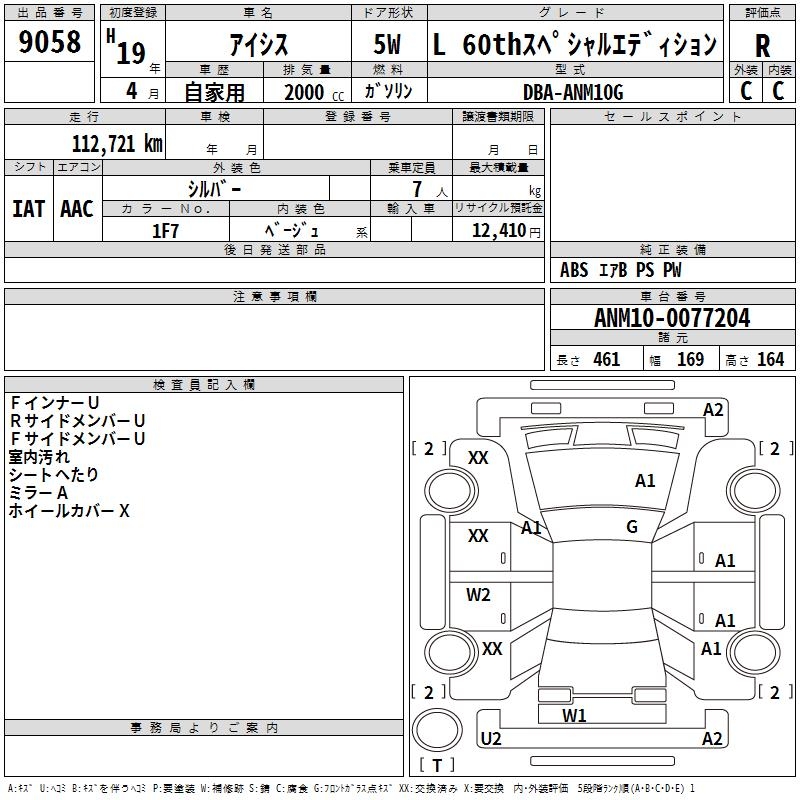Click the A1 mark on the hood
The height and width of the screenshot is (800, 800).
pyautogui.click(x=645, y=481)
